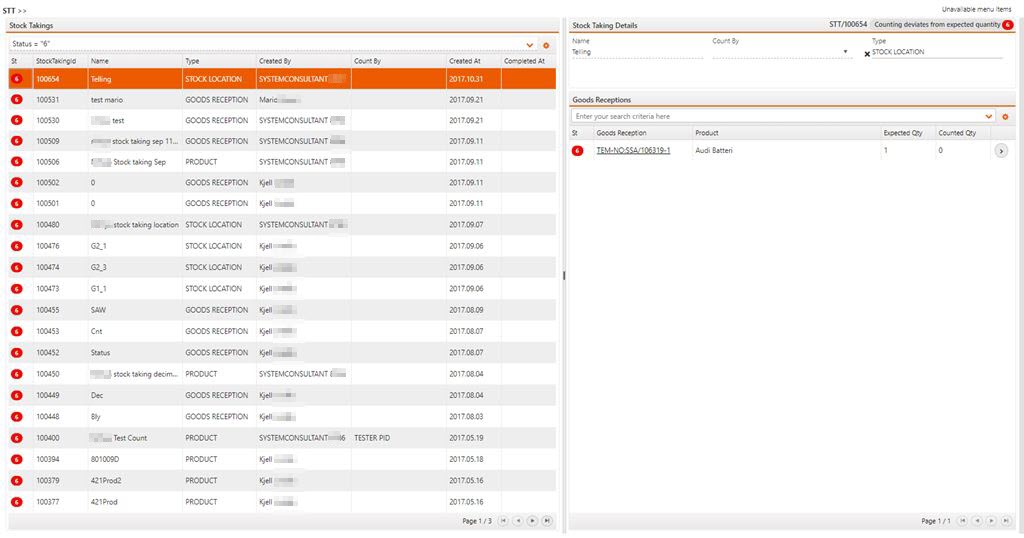Click the STT breadcrumb link
Screen dimensions: 1024x538
tap(9, 9)
